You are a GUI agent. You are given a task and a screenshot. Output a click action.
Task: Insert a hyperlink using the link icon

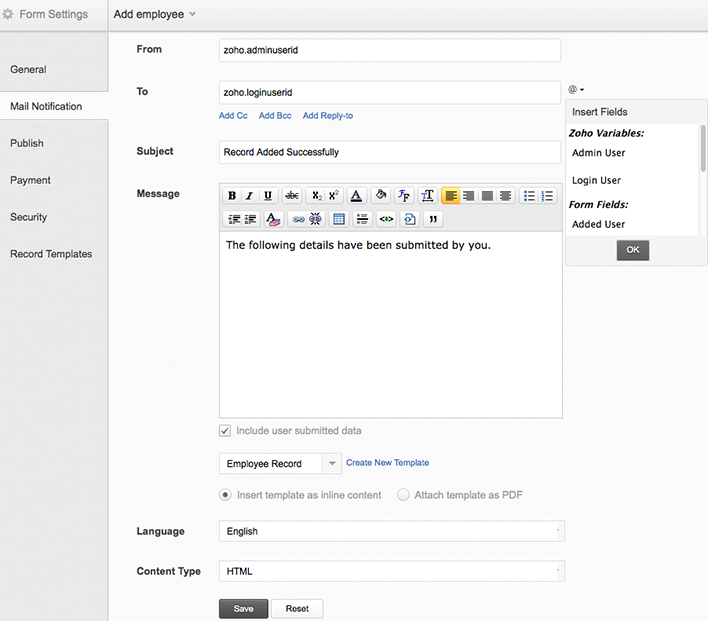298,219
